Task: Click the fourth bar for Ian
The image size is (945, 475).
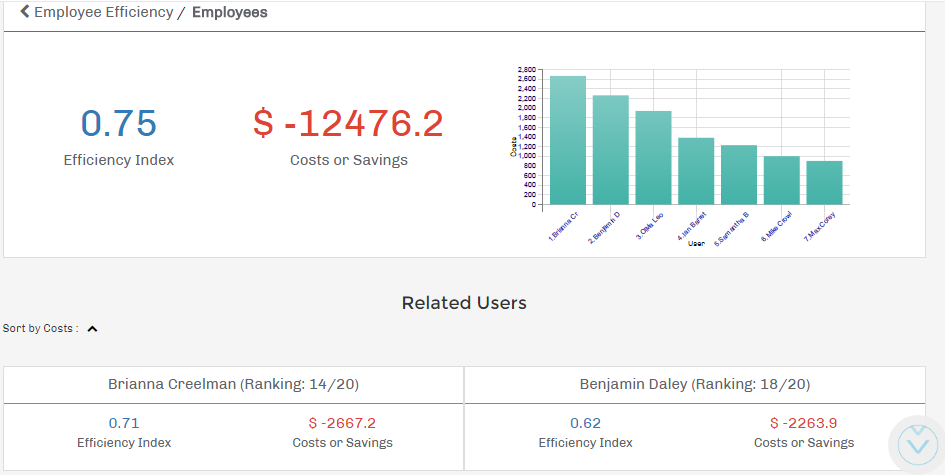Action: point(696,171)
